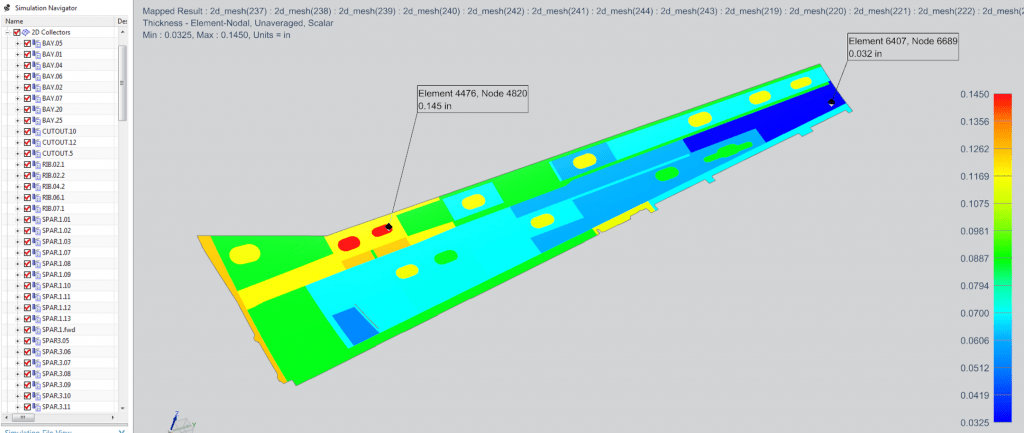The image size is (1024, 433).
Task: Toggle the SPAR.1.07 checkbox
Action: point(27,252)
